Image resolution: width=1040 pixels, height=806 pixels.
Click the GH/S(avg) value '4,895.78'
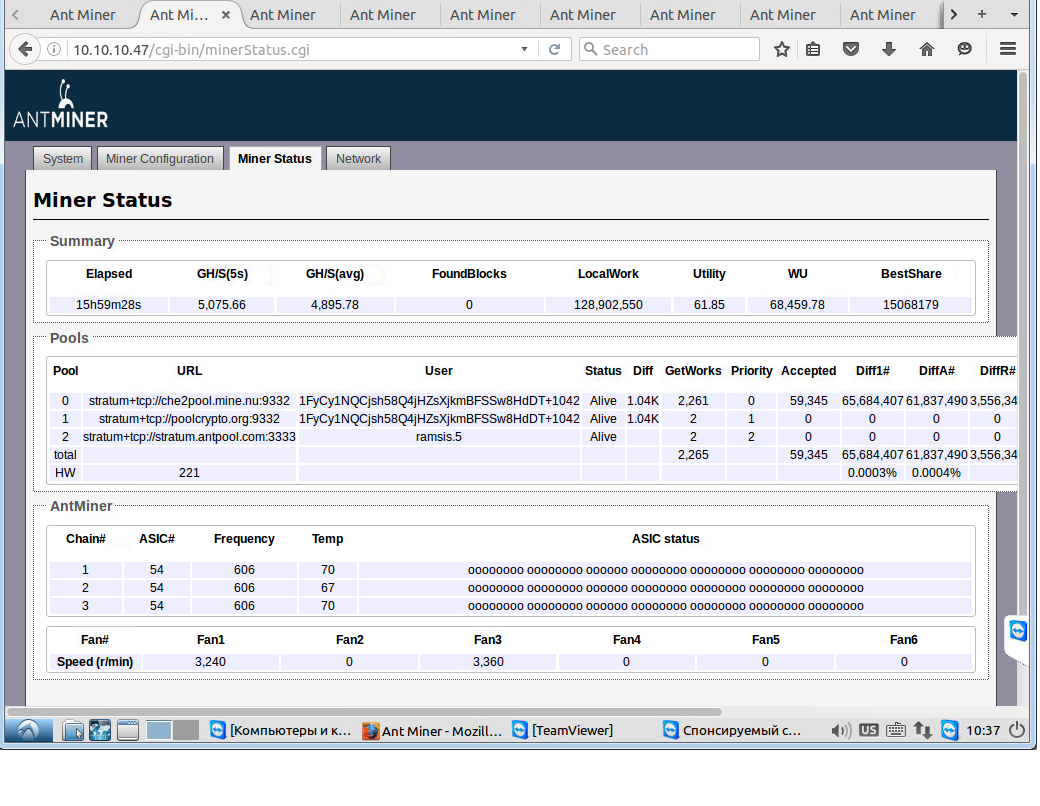pyautogui.click(x=335, y=304)
